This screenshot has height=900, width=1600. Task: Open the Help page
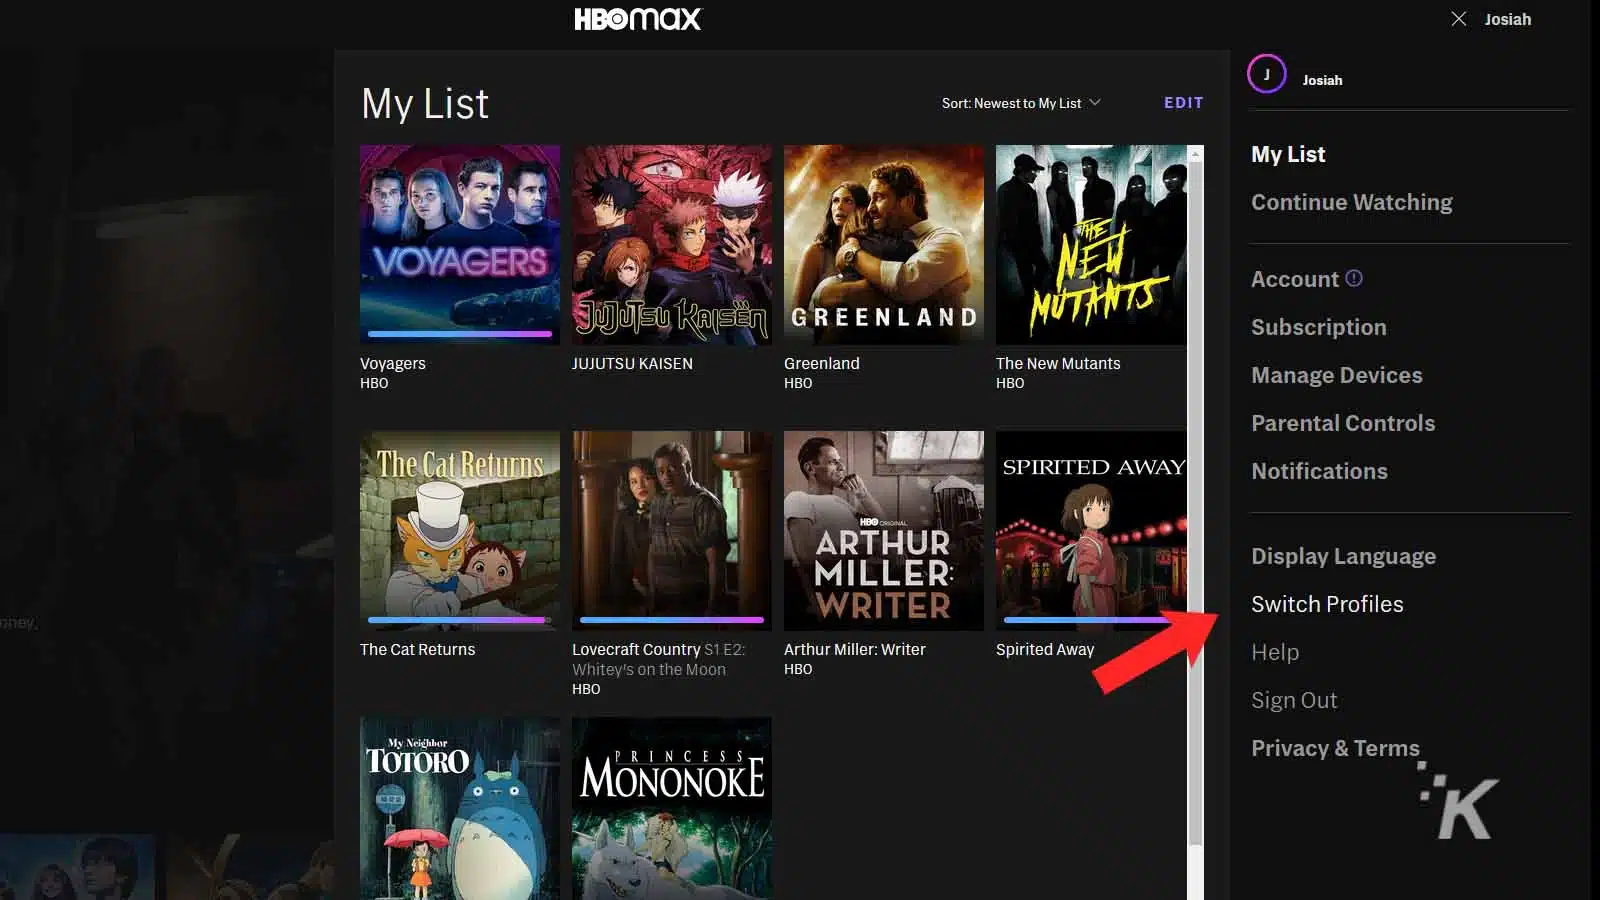[1275, 652]
